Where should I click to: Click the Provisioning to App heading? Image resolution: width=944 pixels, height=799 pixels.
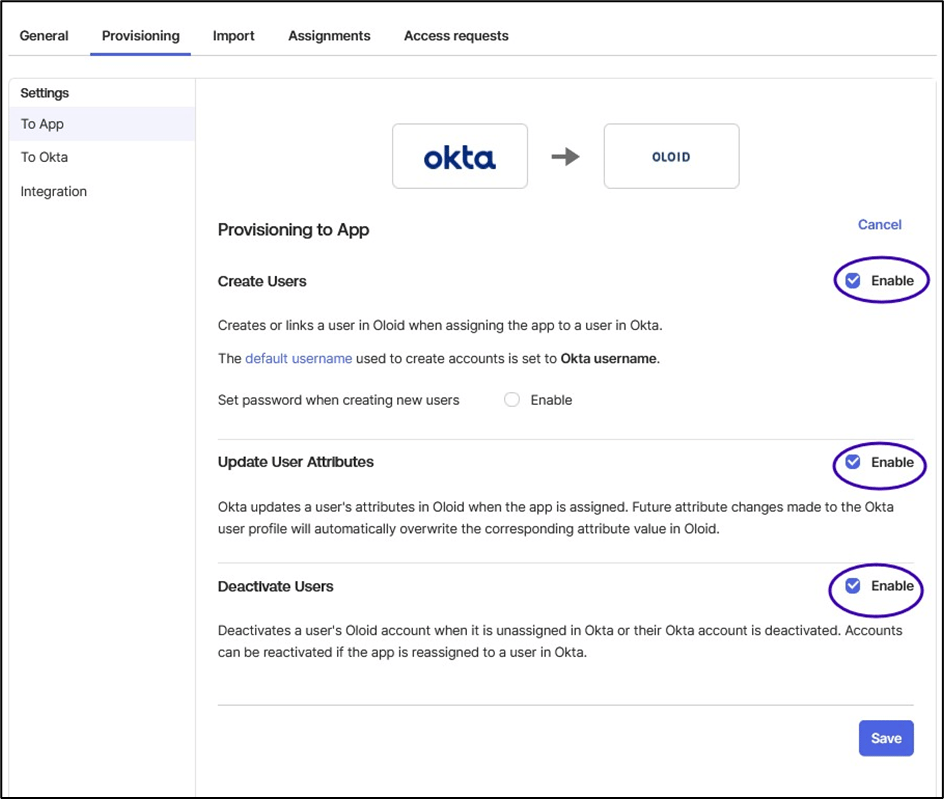point(293,230)
